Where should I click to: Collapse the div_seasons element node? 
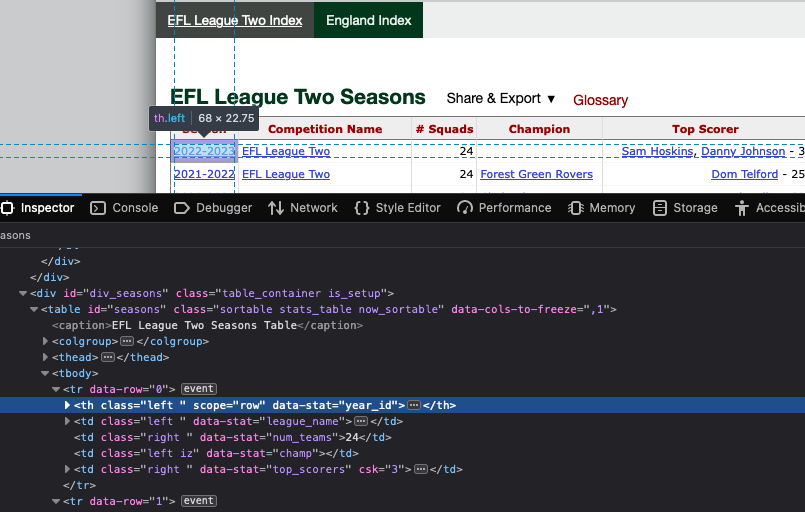23,293
